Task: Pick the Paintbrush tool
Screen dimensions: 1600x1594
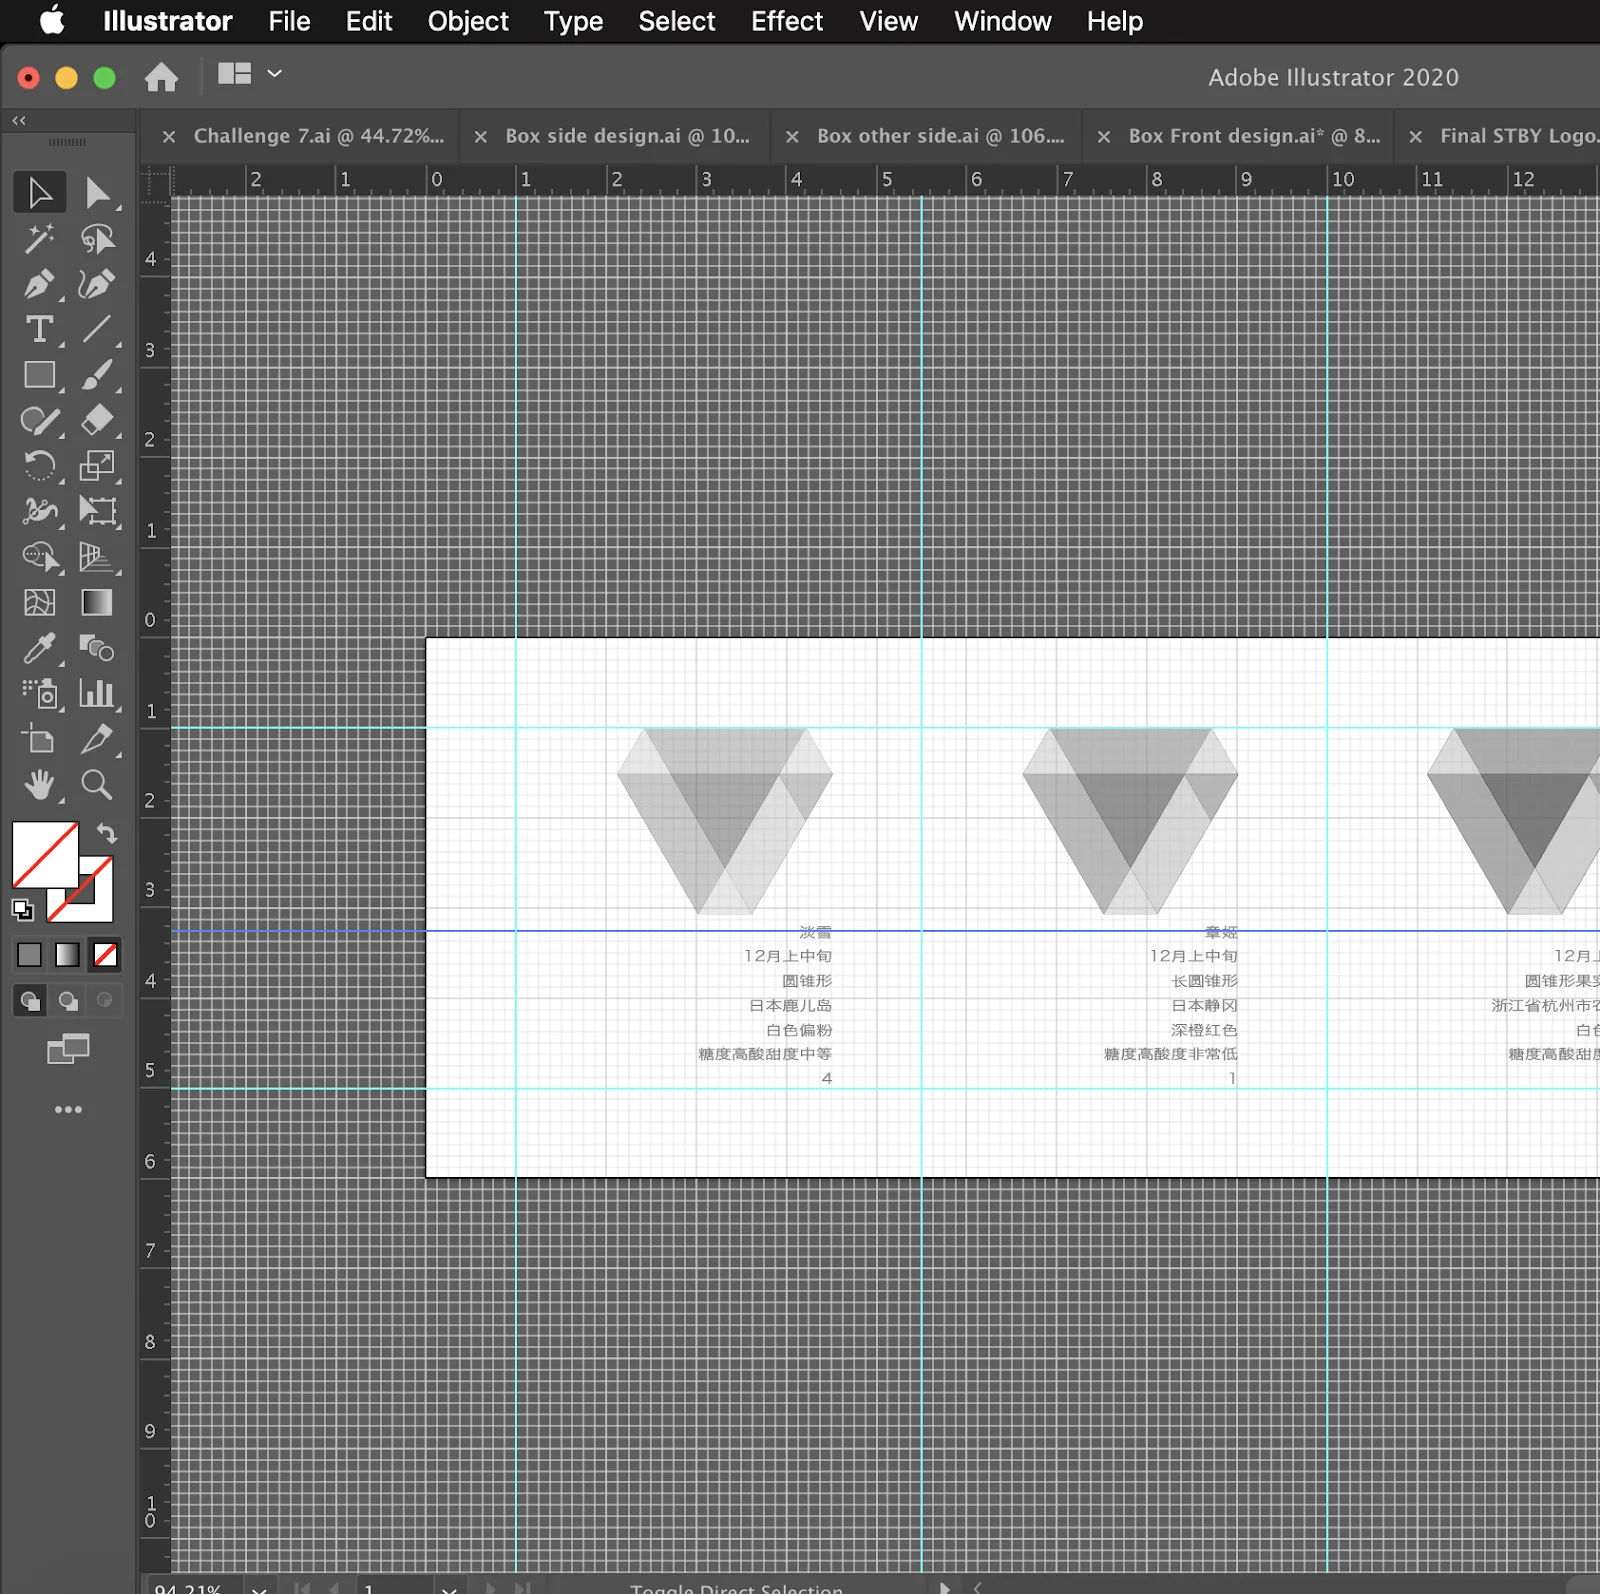Action: tap(97, 375)
